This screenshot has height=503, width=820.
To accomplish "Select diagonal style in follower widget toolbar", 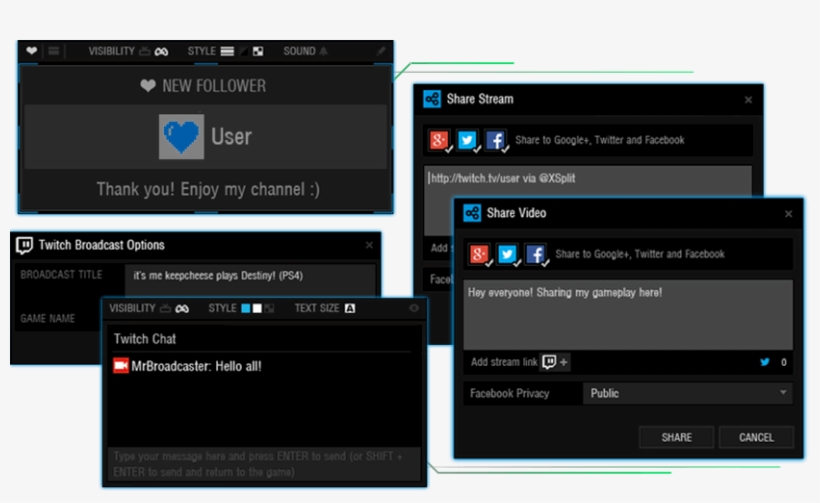I will pos(244,51).
